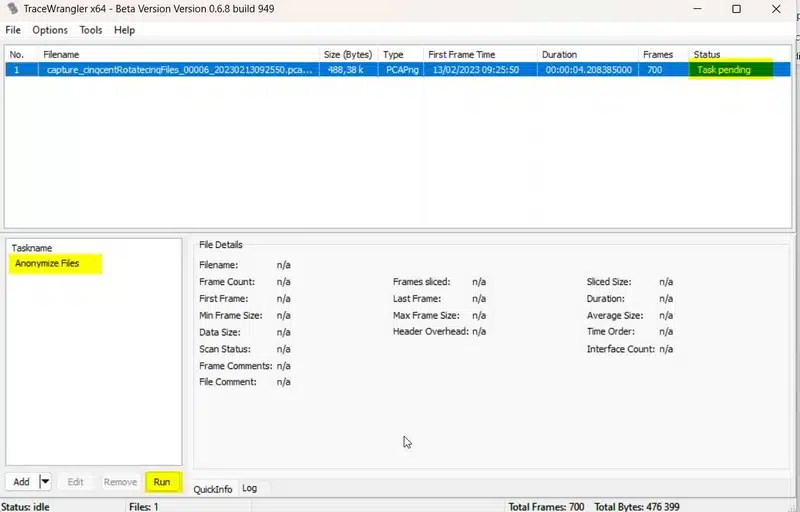The height and width of the screenshot is (512, 800).
Task: Click the Add button
Action: click(x=21, y=482)
